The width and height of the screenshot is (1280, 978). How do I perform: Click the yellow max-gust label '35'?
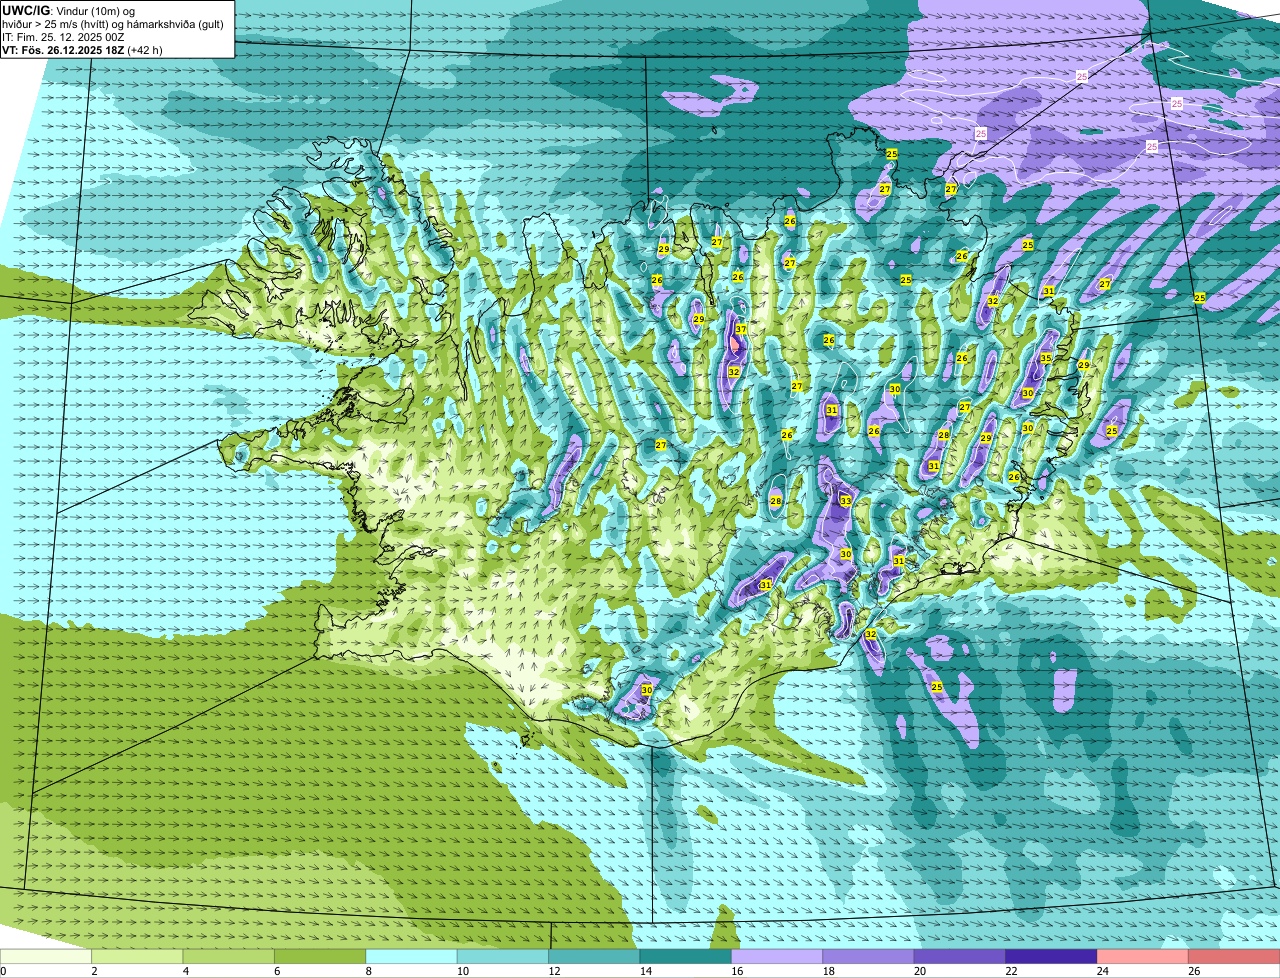pos(1046,358)
